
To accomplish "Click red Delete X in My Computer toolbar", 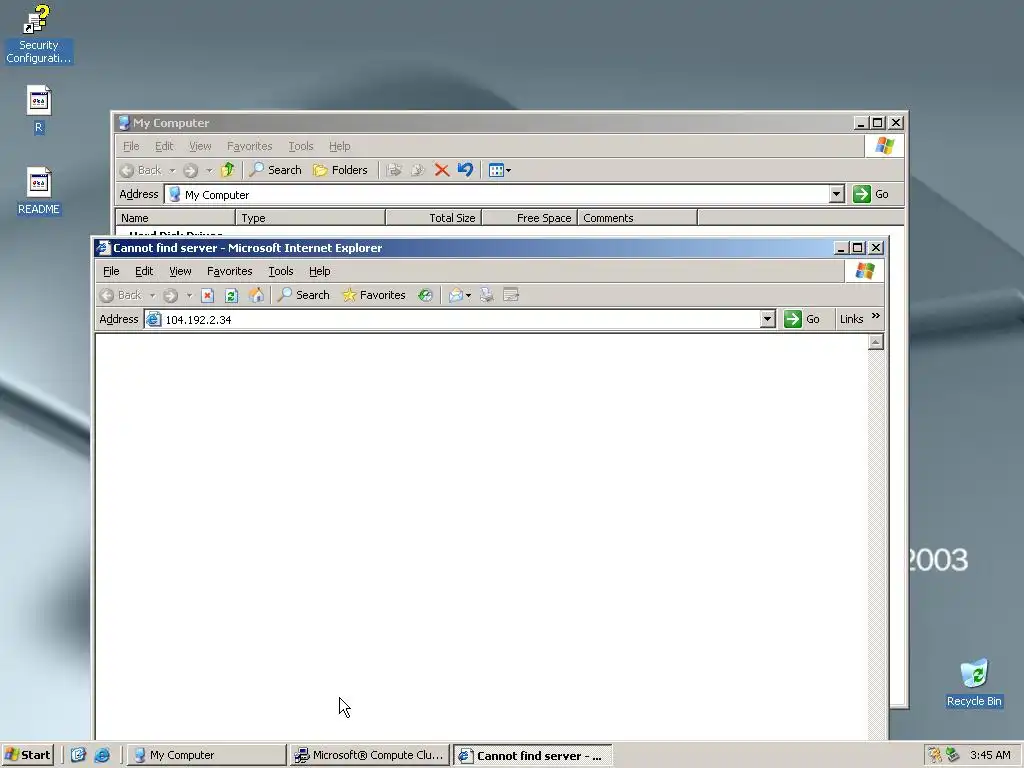I will (442, 170).
